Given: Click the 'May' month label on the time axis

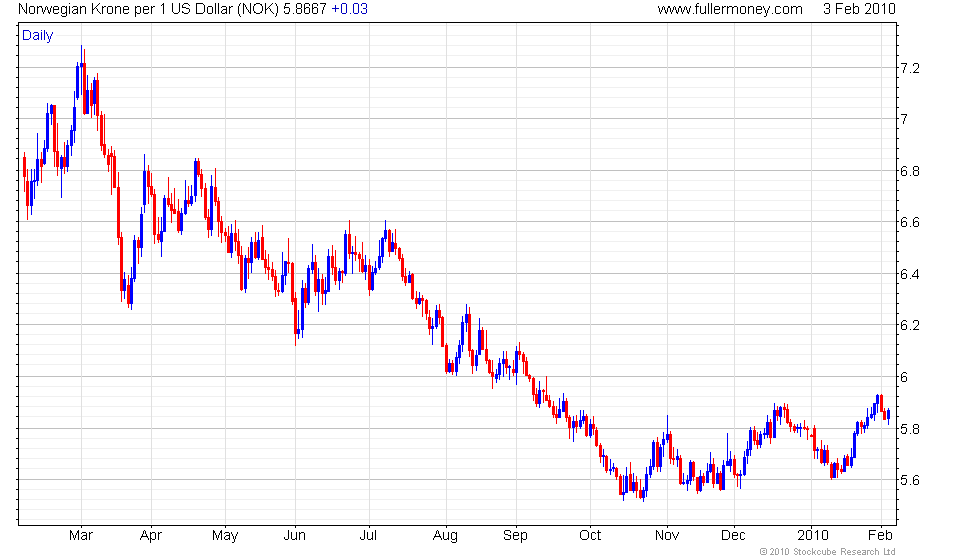Looking at the screenshot, I should 225,536.
